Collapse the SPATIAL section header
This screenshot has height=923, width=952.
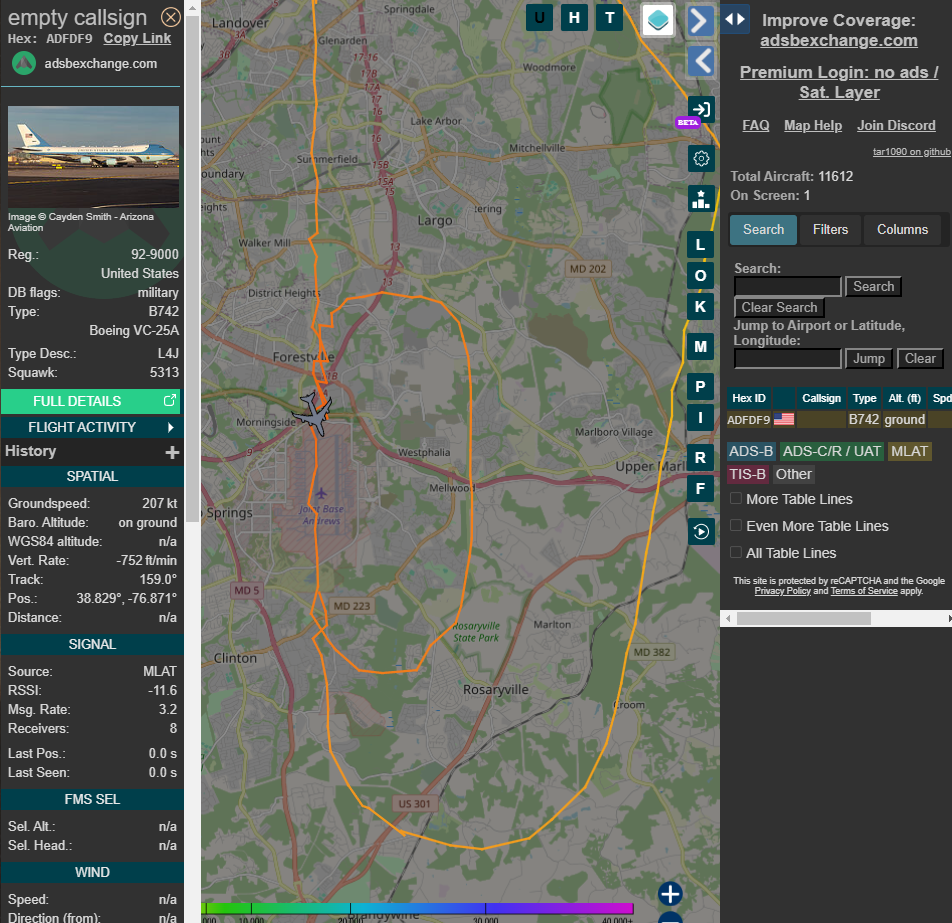point(92,476)
